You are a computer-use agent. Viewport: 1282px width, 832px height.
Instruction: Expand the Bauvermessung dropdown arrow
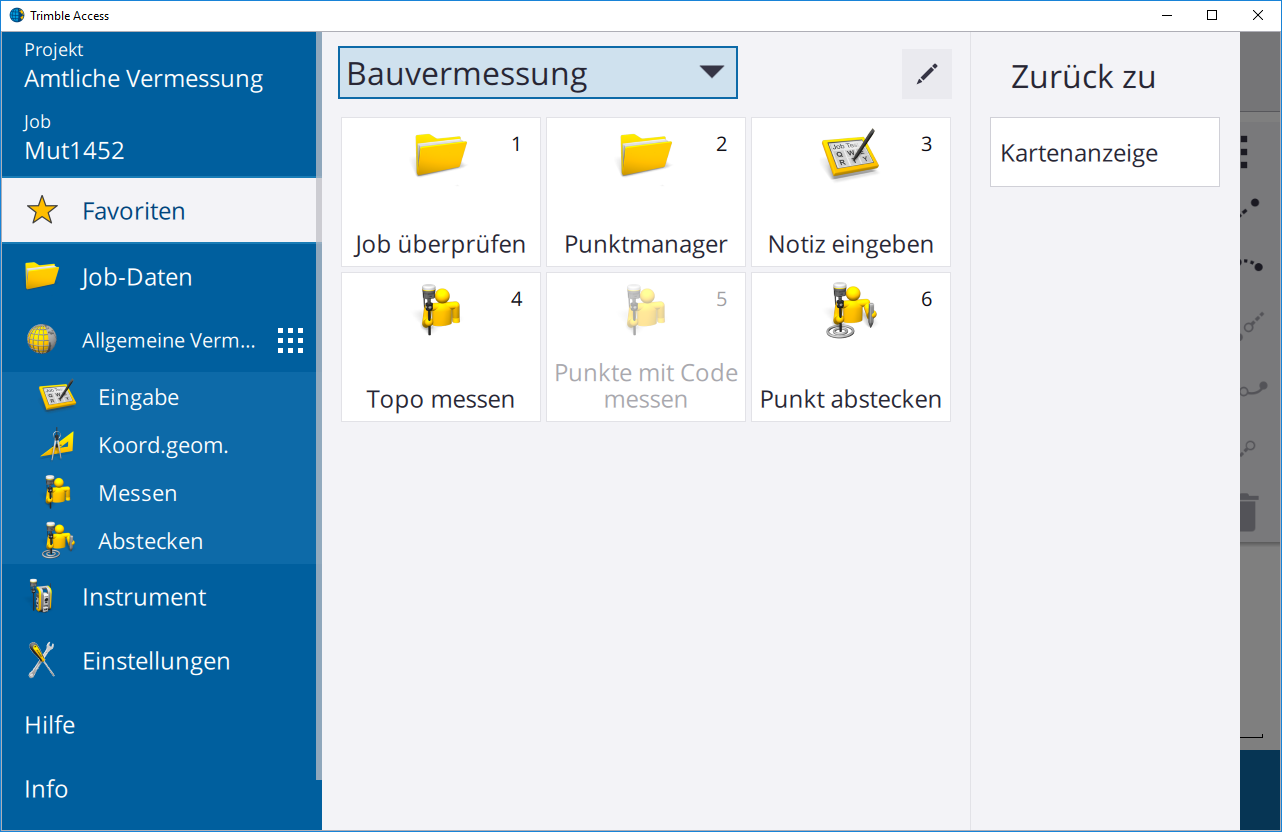click(x=711, y=72)
